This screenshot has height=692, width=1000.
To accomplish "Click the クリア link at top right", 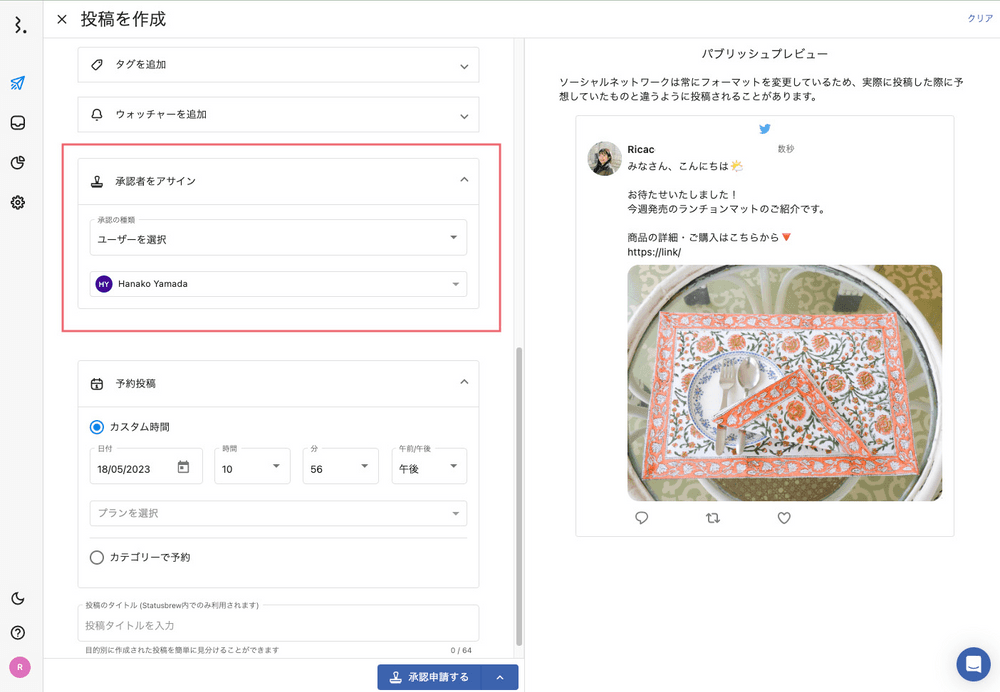I will [x=979, y=19].
